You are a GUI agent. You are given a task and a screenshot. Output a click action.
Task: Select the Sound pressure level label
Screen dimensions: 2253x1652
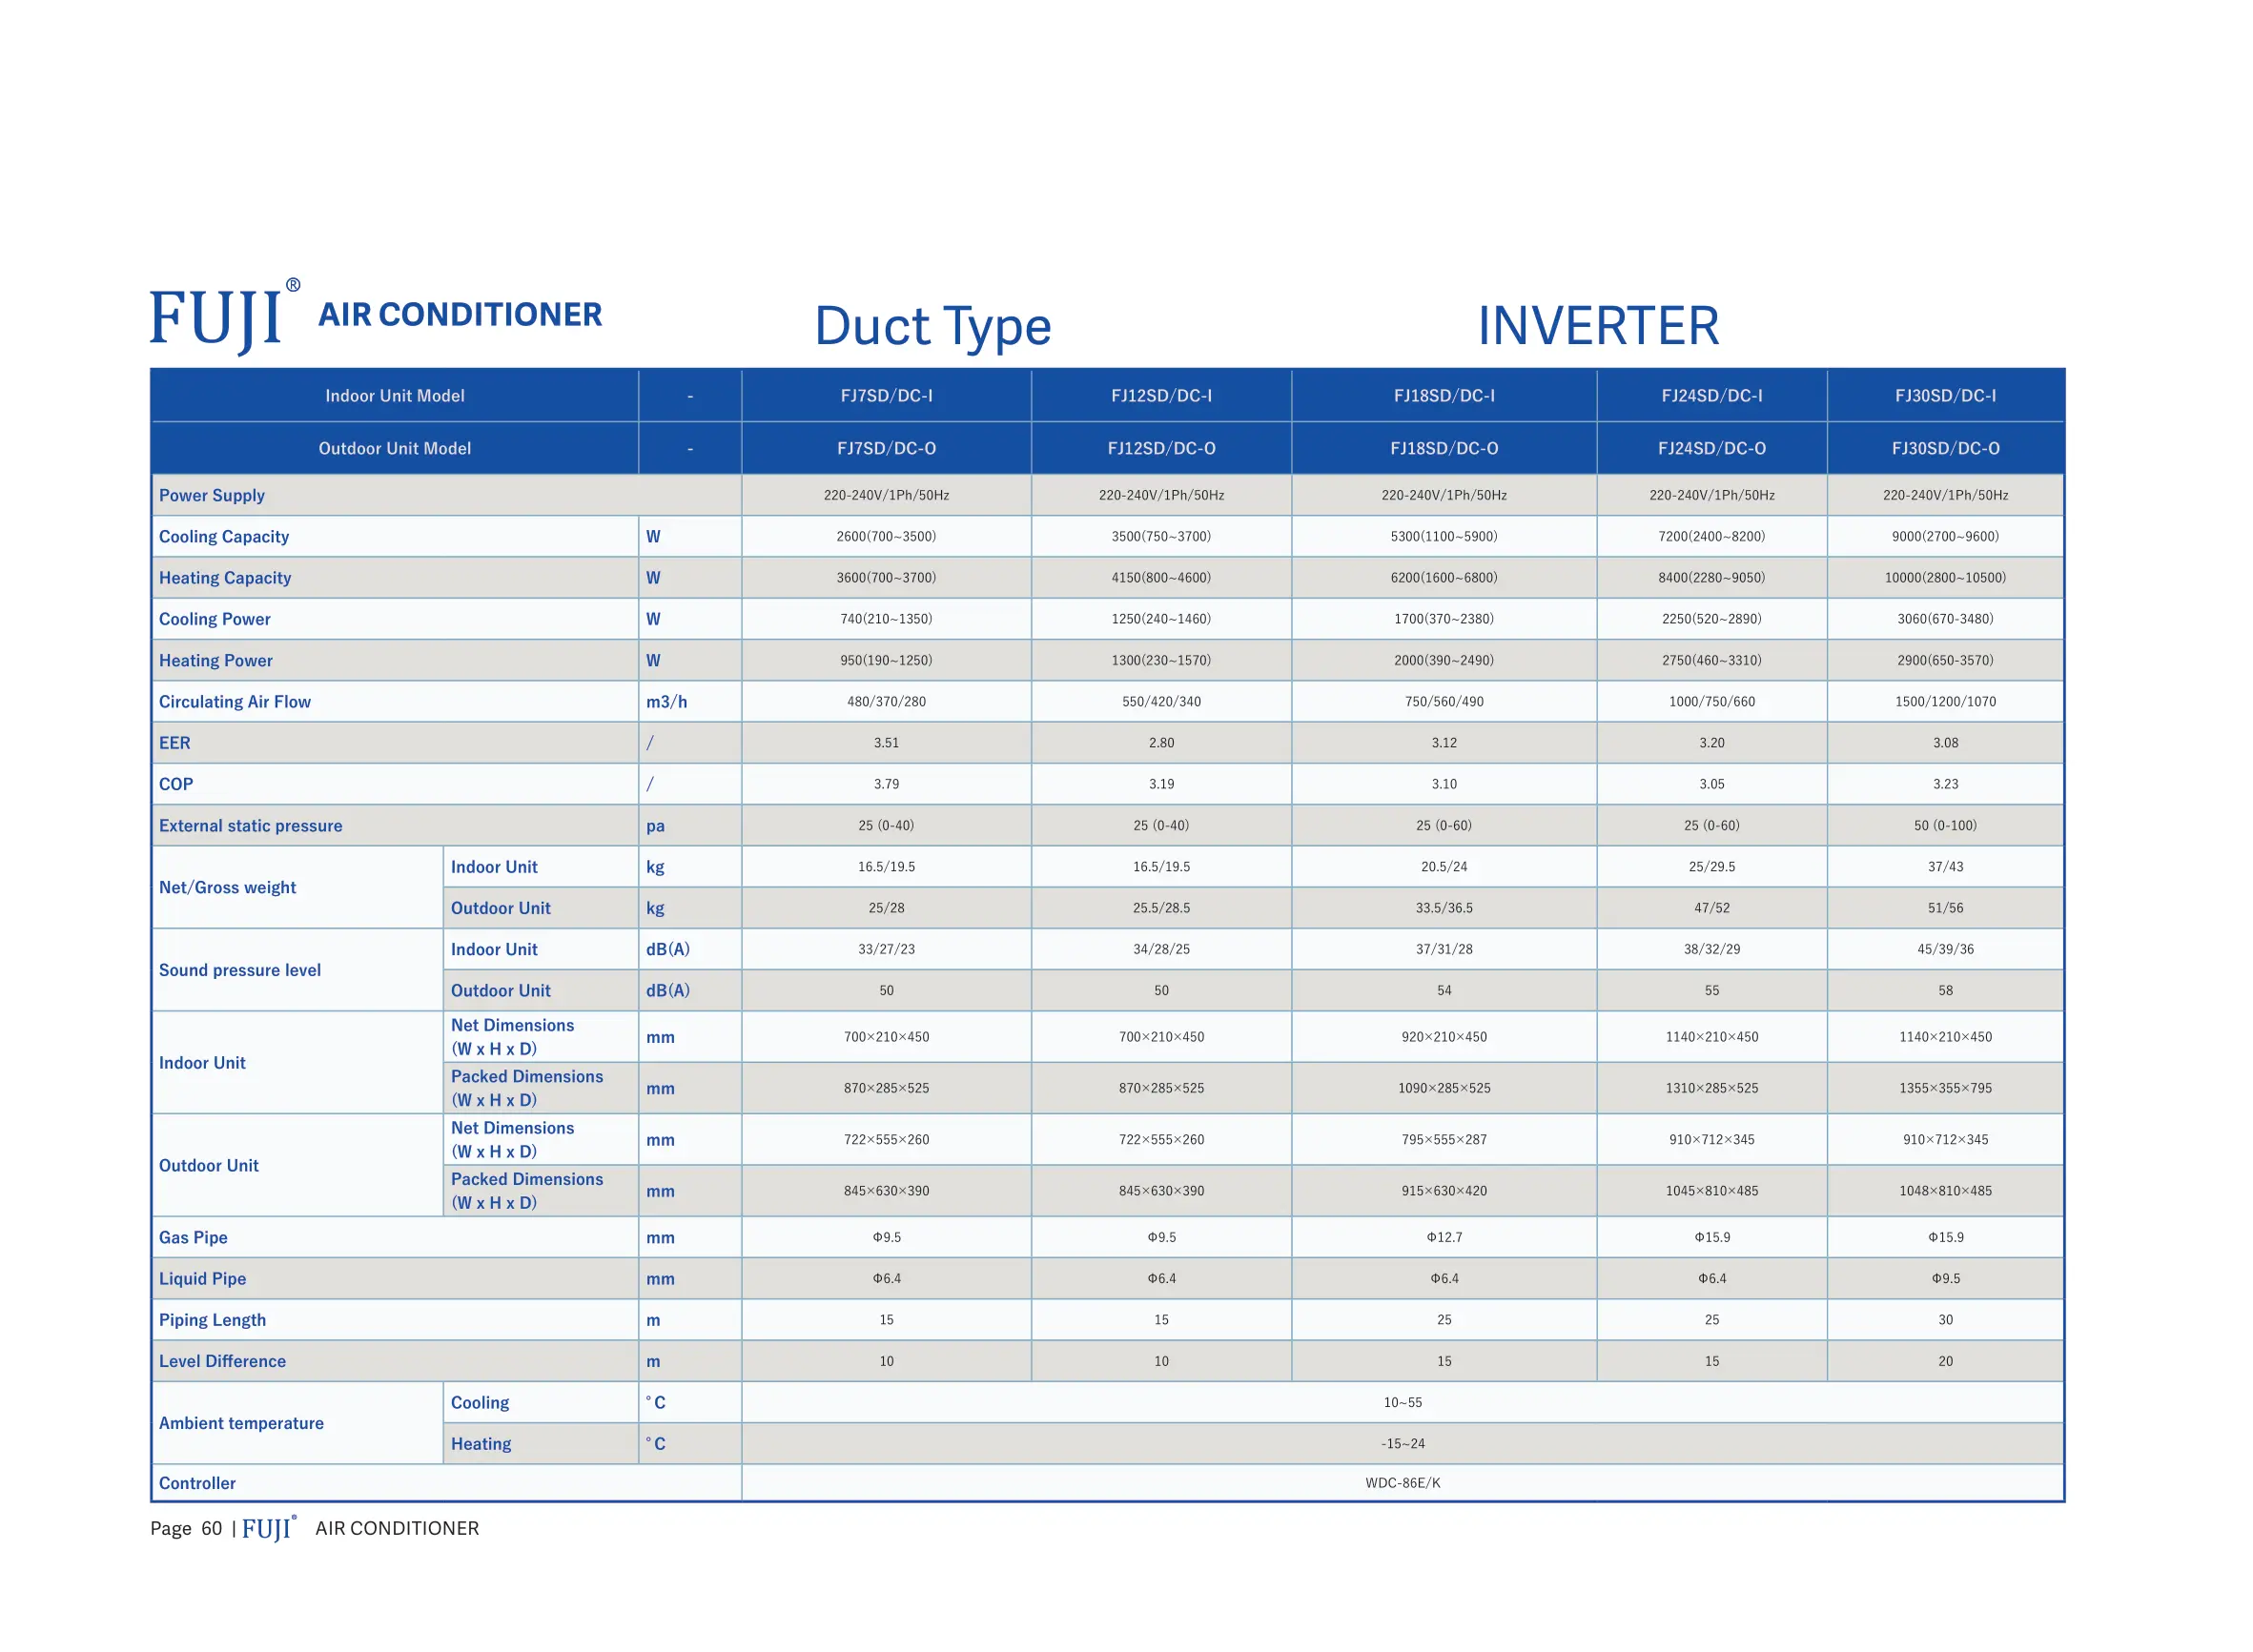click(x=240, y=970)
